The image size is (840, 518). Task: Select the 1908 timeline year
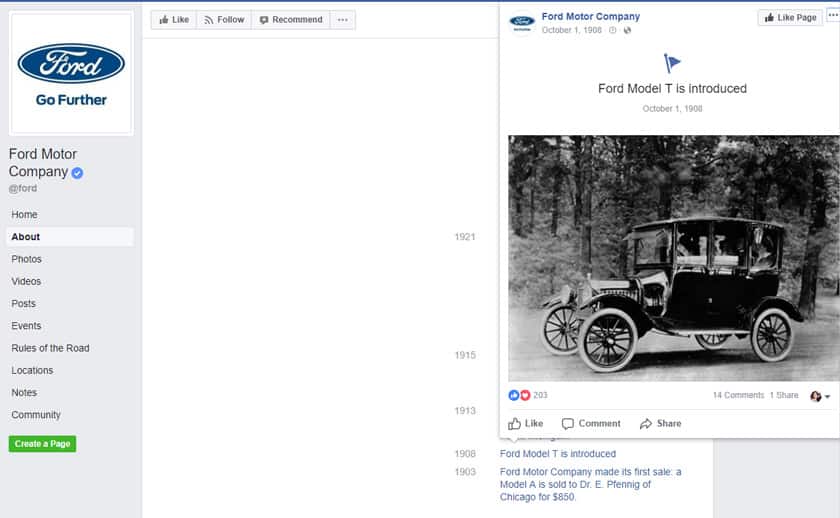point(464,454)
